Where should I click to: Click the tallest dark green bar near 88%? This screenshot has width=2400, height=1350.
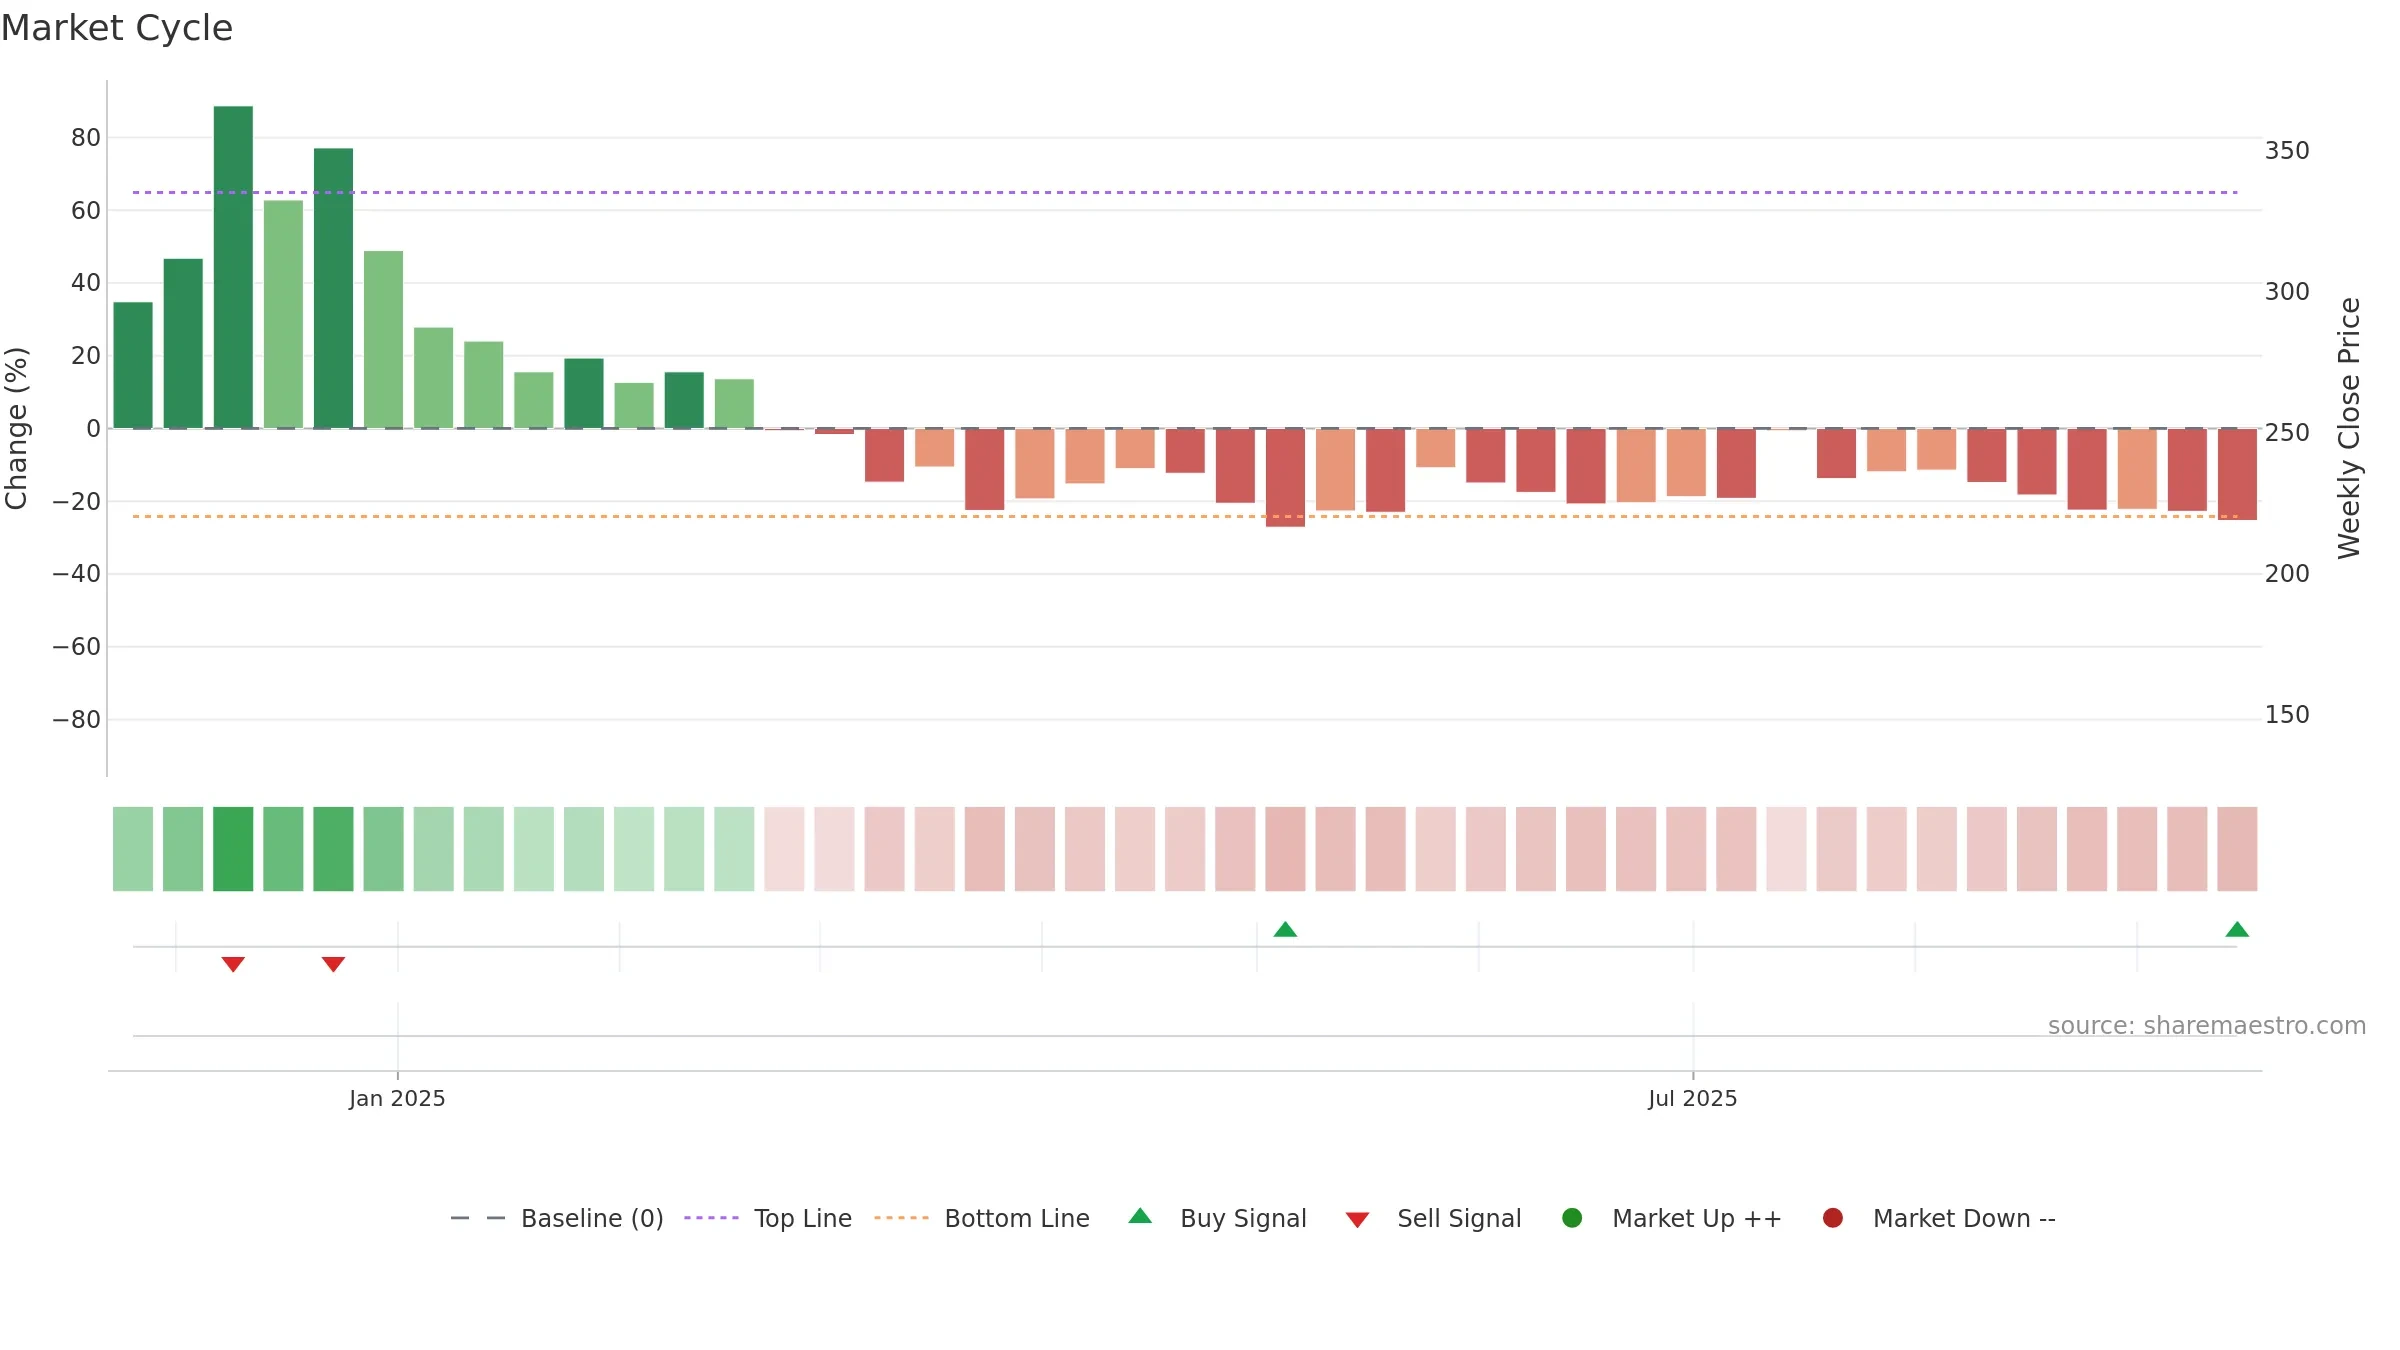click(233, 267)
